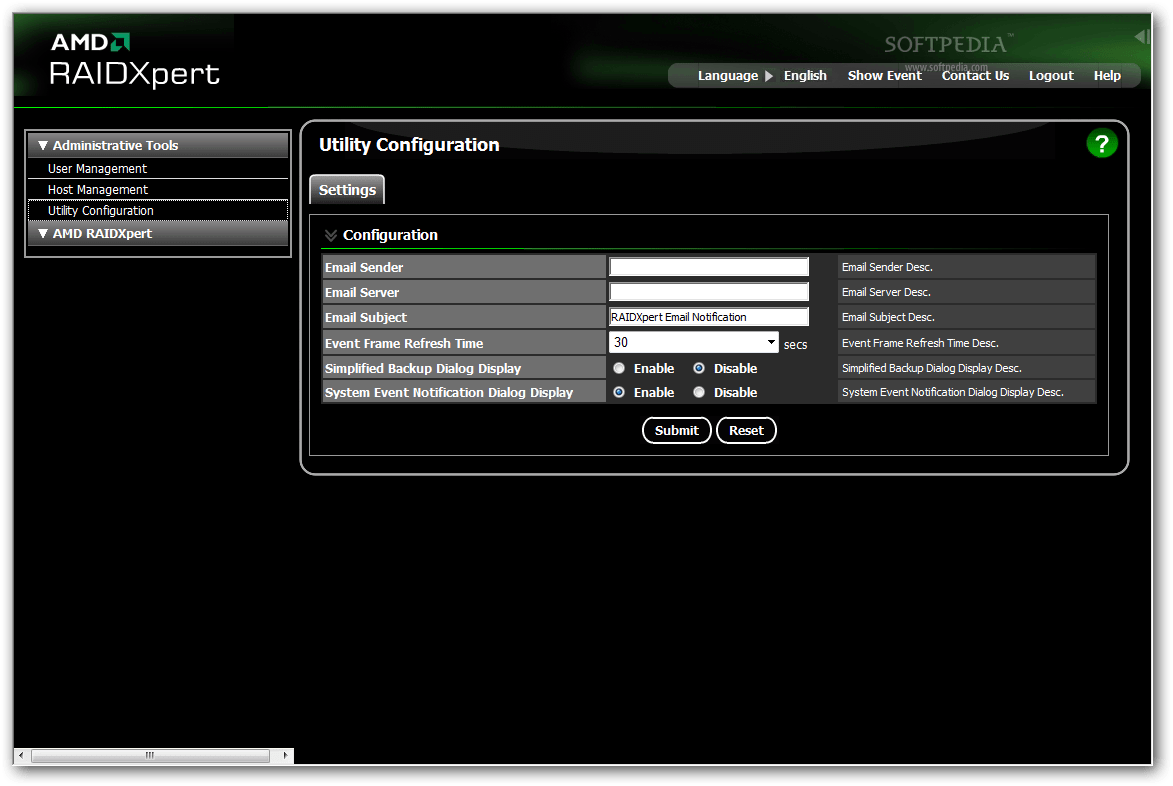Click the scrollbar left arrow

[x=21, y=755]
